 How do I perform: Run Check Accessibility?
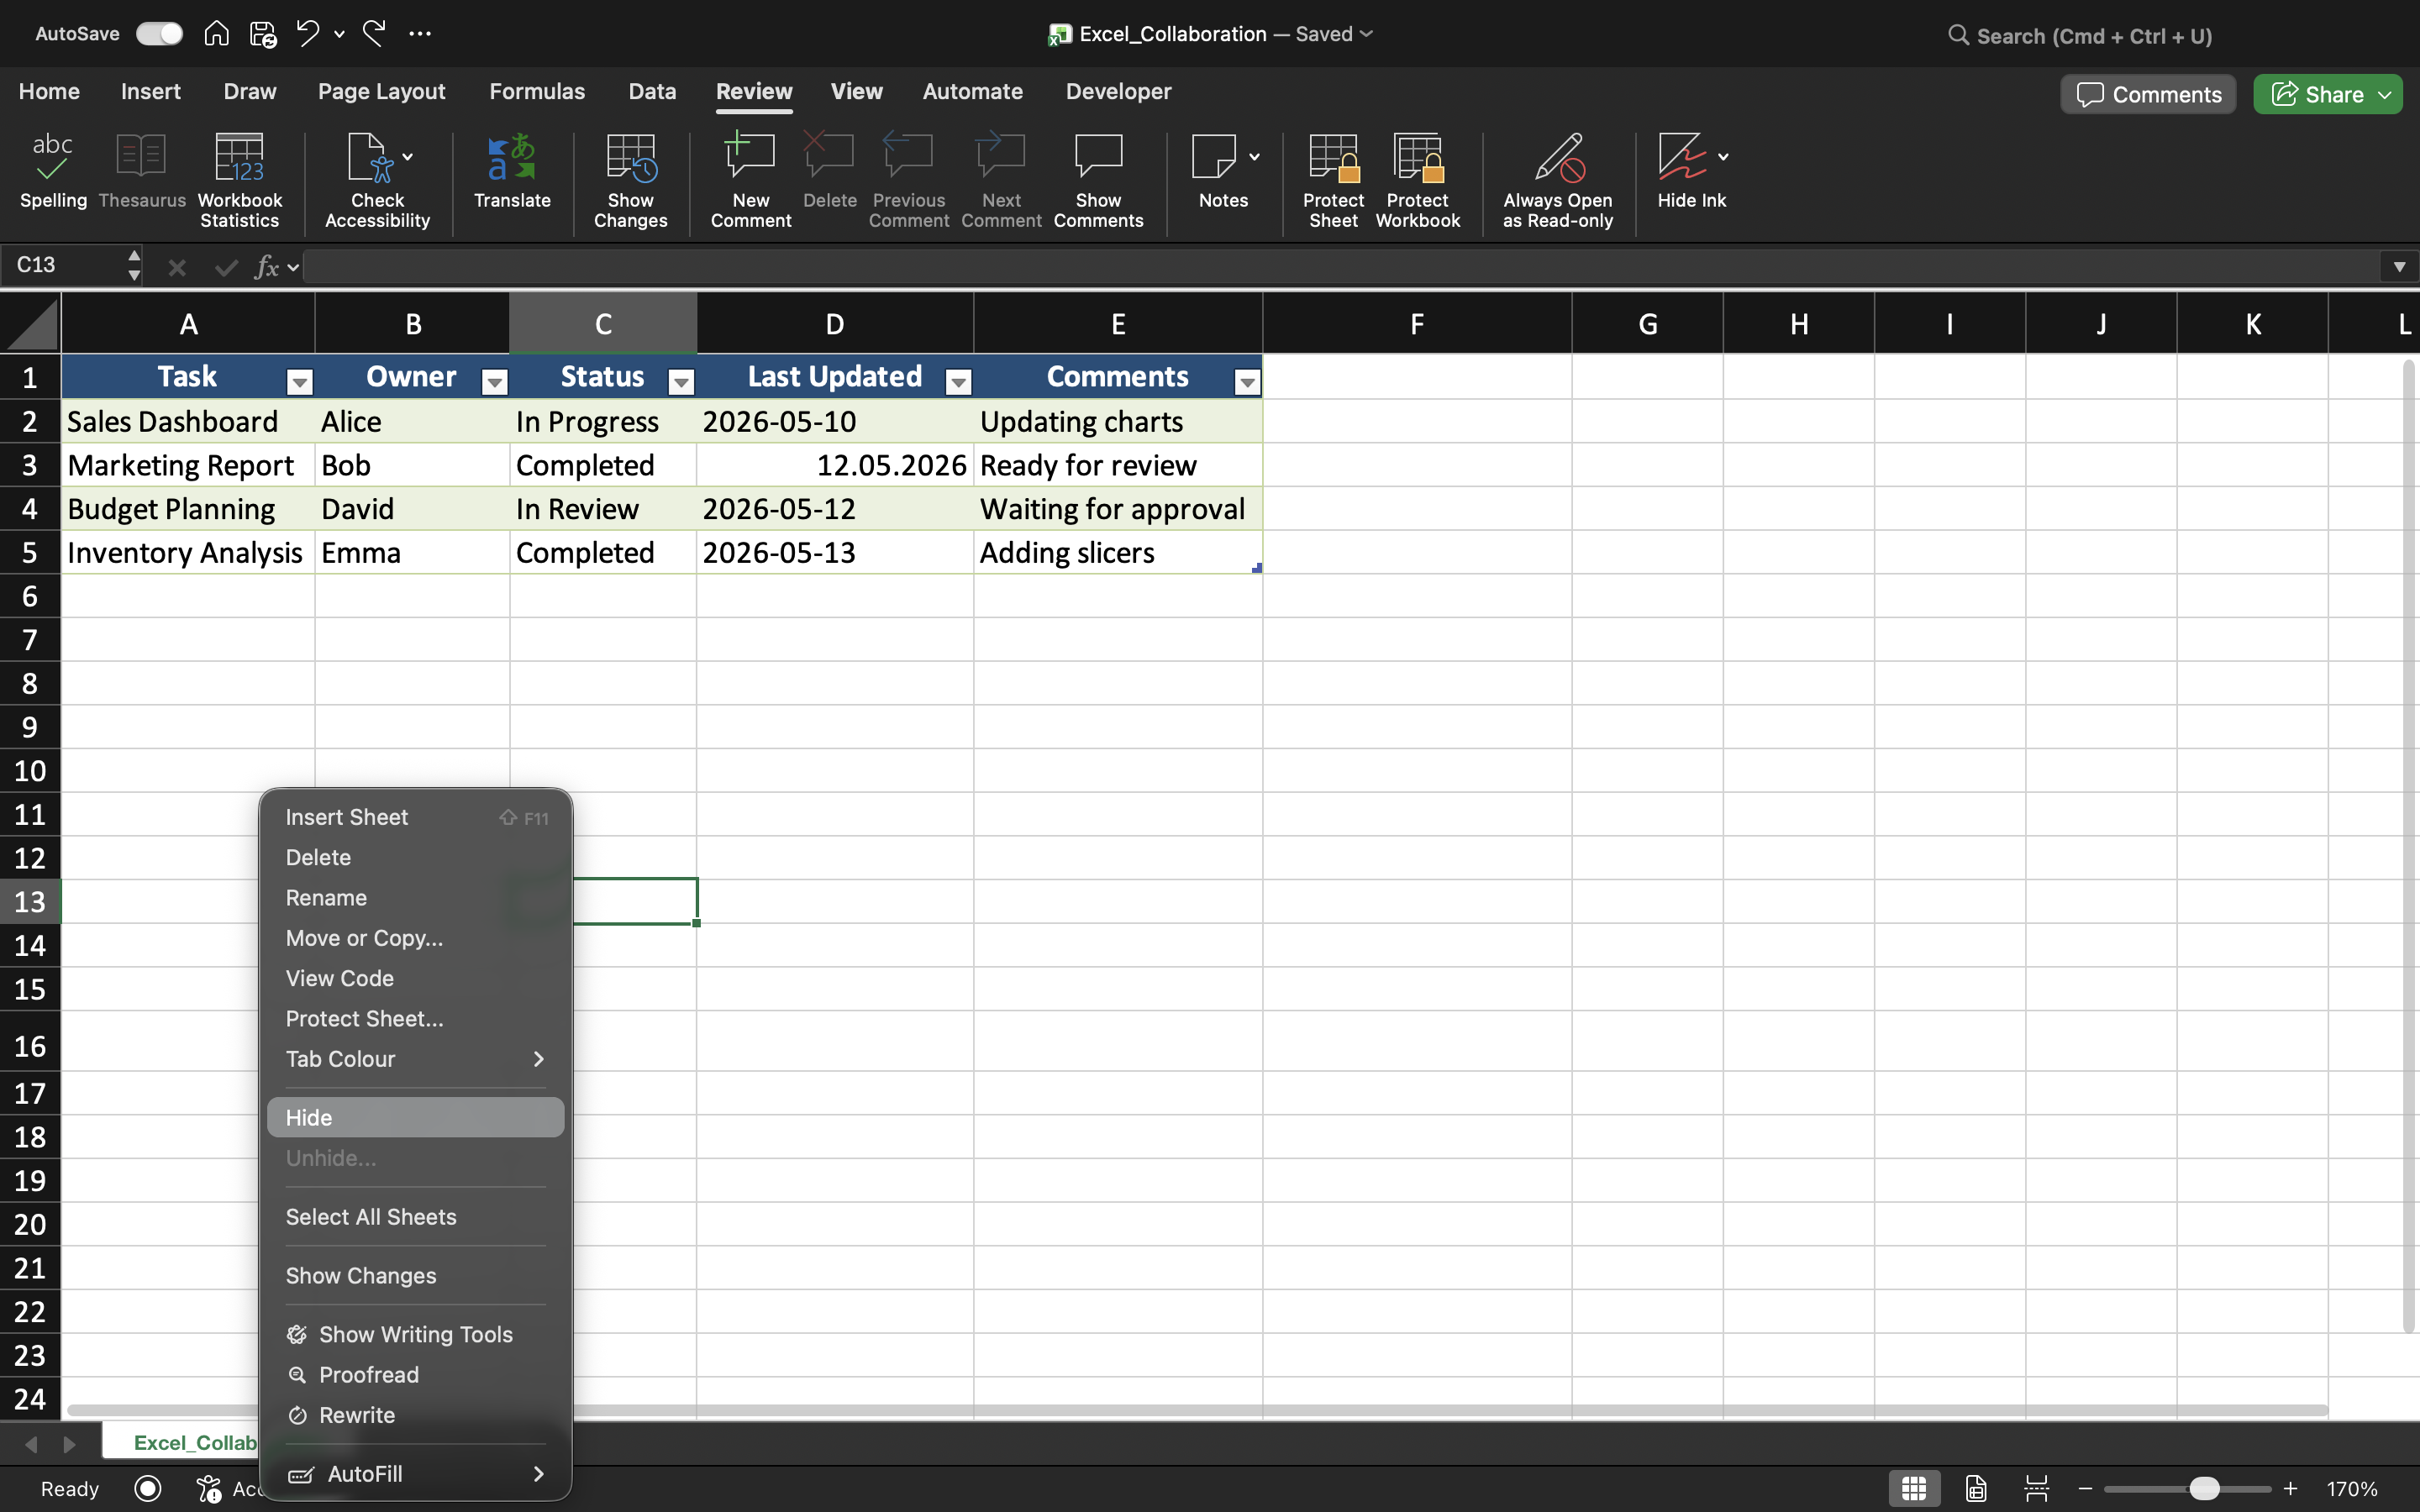(377, 181)
